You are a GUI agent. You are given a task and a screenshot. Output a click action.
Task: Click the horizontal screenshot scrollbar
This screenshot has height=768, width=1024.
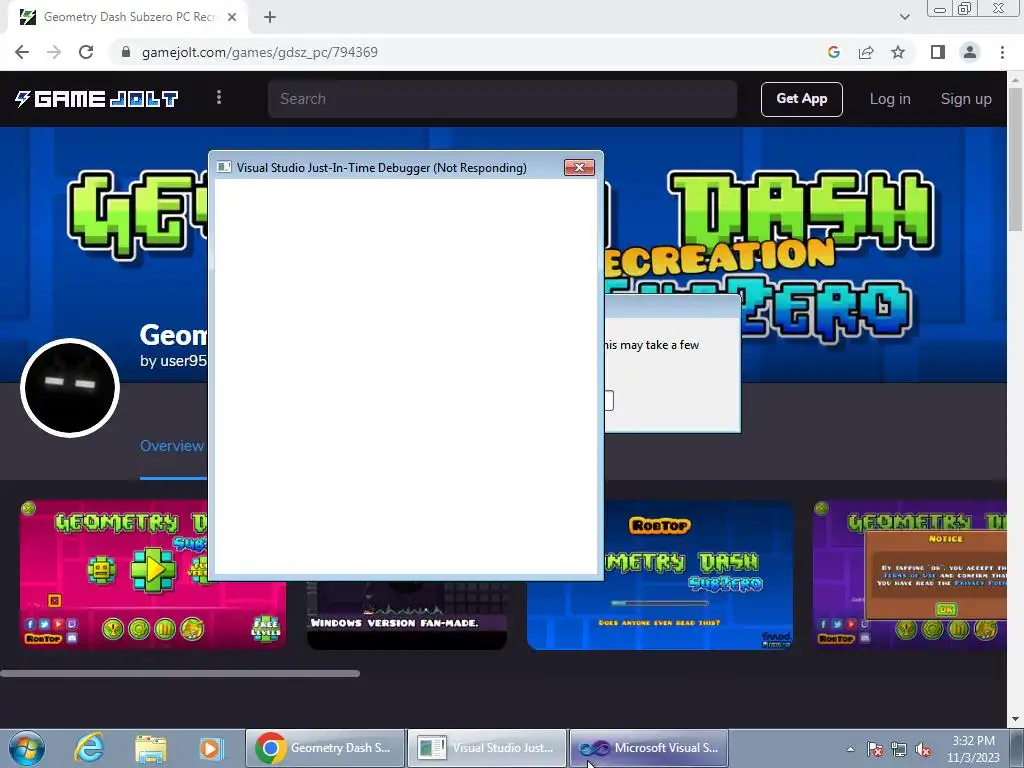click(x=180, y=673)
